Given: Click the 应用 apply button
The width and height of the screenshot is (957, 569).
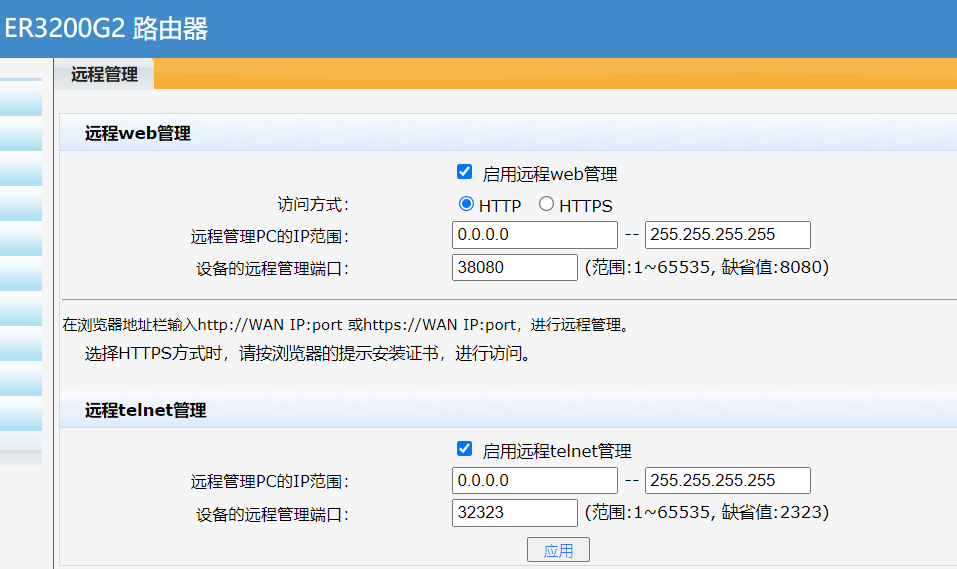Looking at the screenshot, I should click(558, 549).
